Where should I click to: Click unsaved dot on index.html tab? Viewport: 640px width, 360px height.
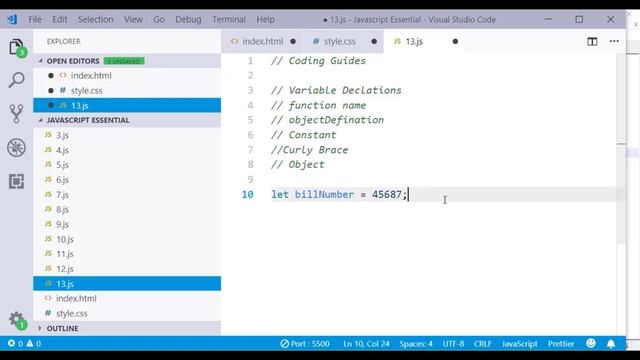(x=293, y=41)
